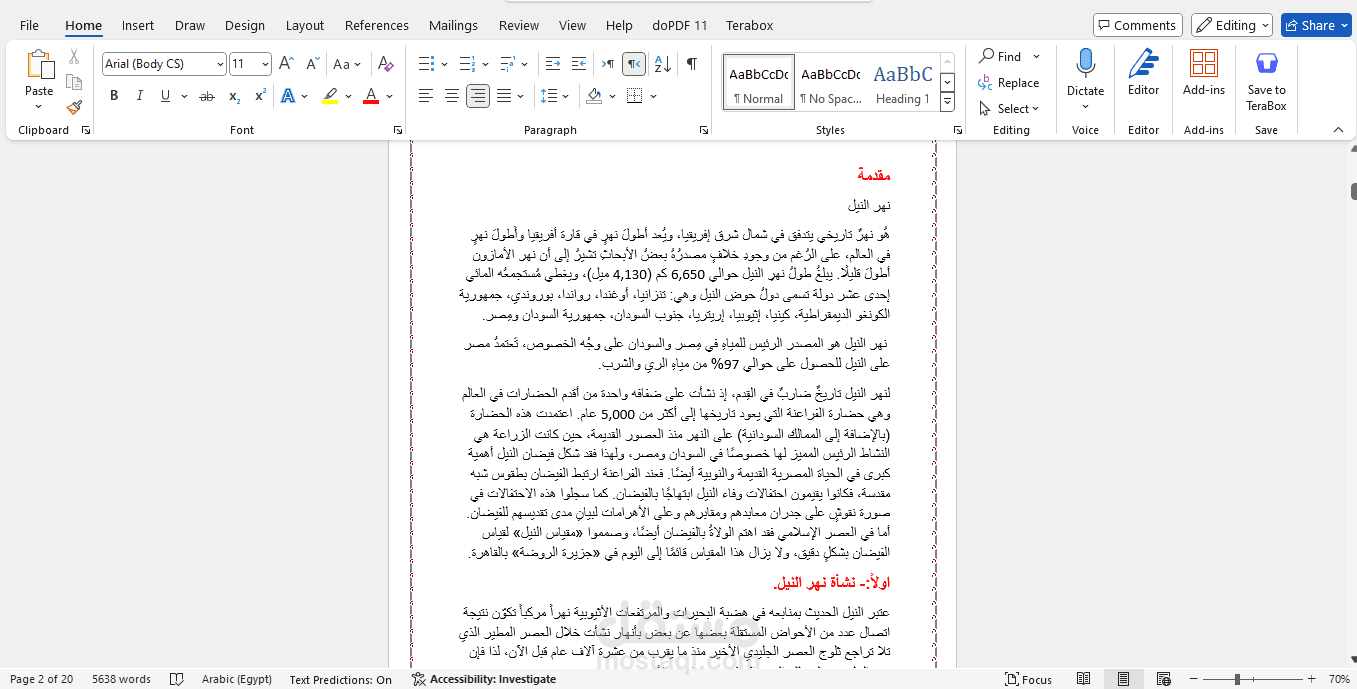
Task: Switch to the Insert tab
Action: tap(138, 25)
